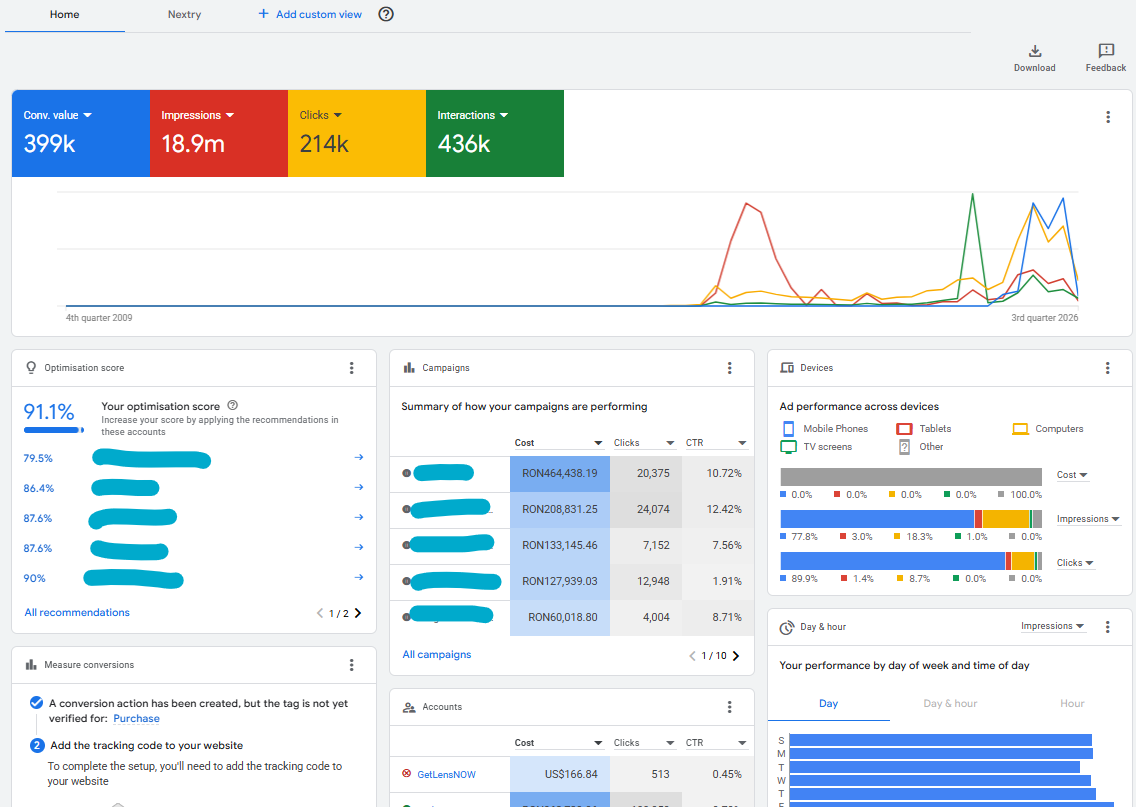Go to next recommendations page
Image resolution: width=1136 pixels, height=807 pixels.
pyautogui.click(x=358, y=613)
